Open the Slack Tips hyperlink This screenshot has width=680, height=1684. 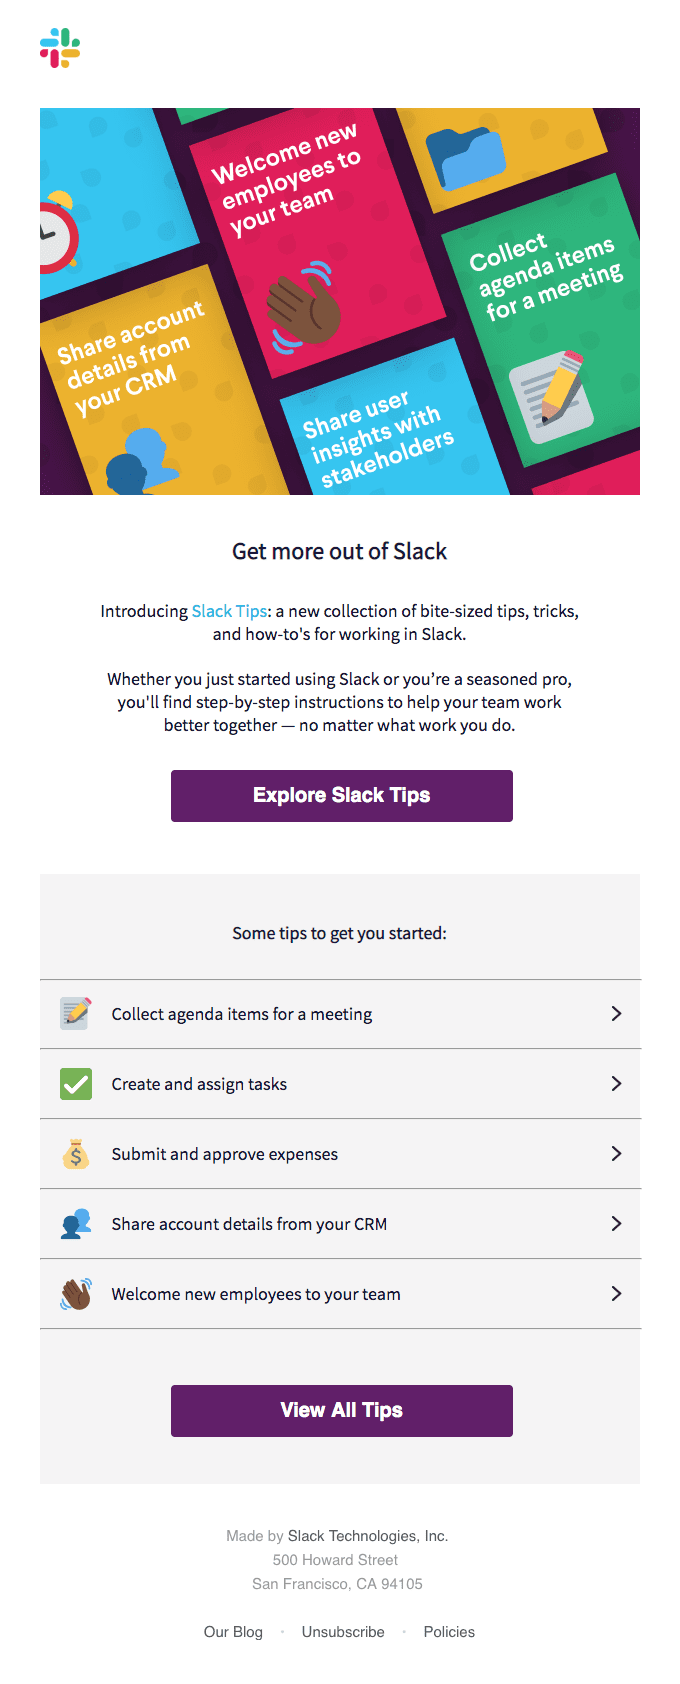[229, 611]
